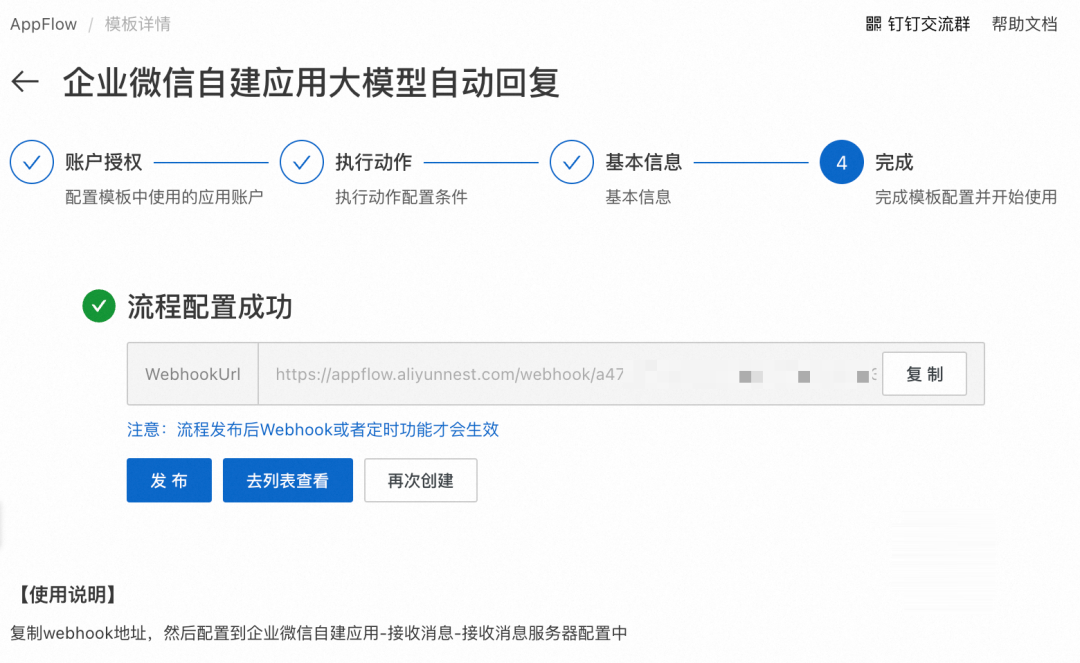Copy the webhook URL with 复制 button
1080x663 pixels.
point(924,374)
